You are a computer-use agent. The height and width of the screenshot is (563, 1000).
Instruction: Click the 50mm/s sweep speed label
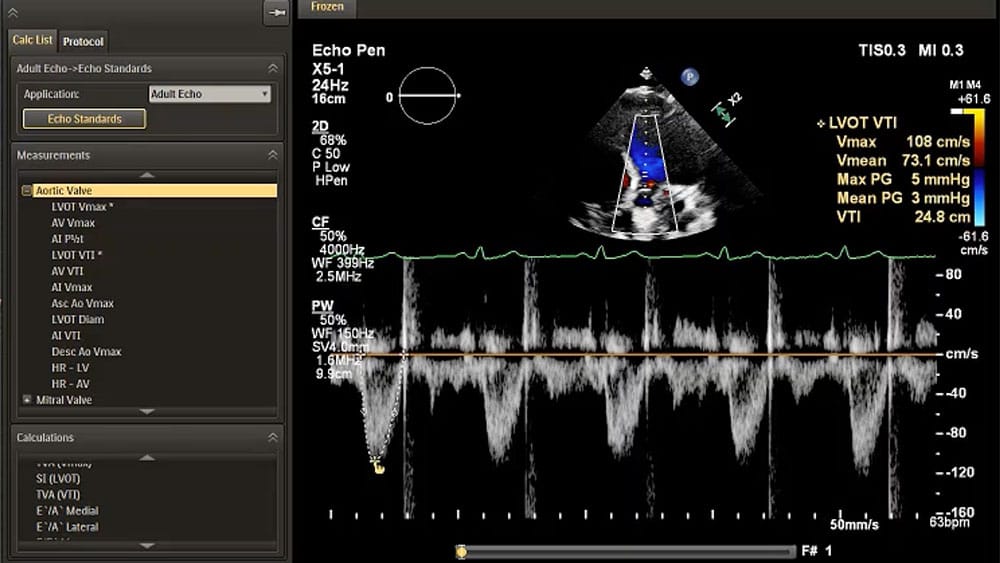coord(854,524)
